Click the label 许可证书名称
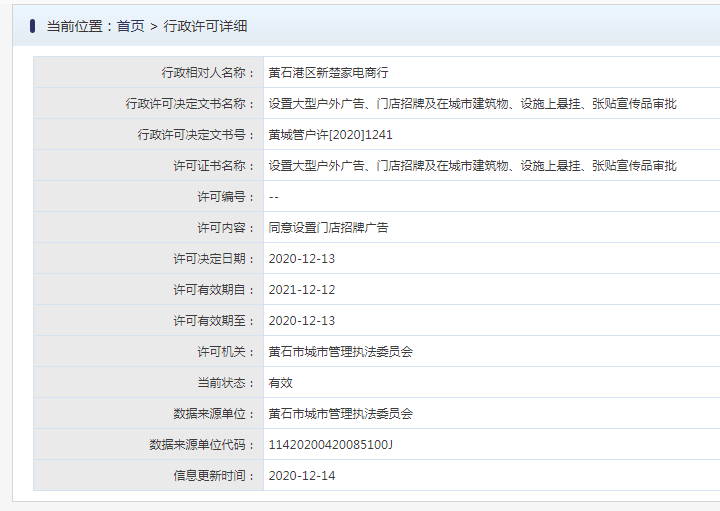The image size is (720, 511). coord(209,166)
